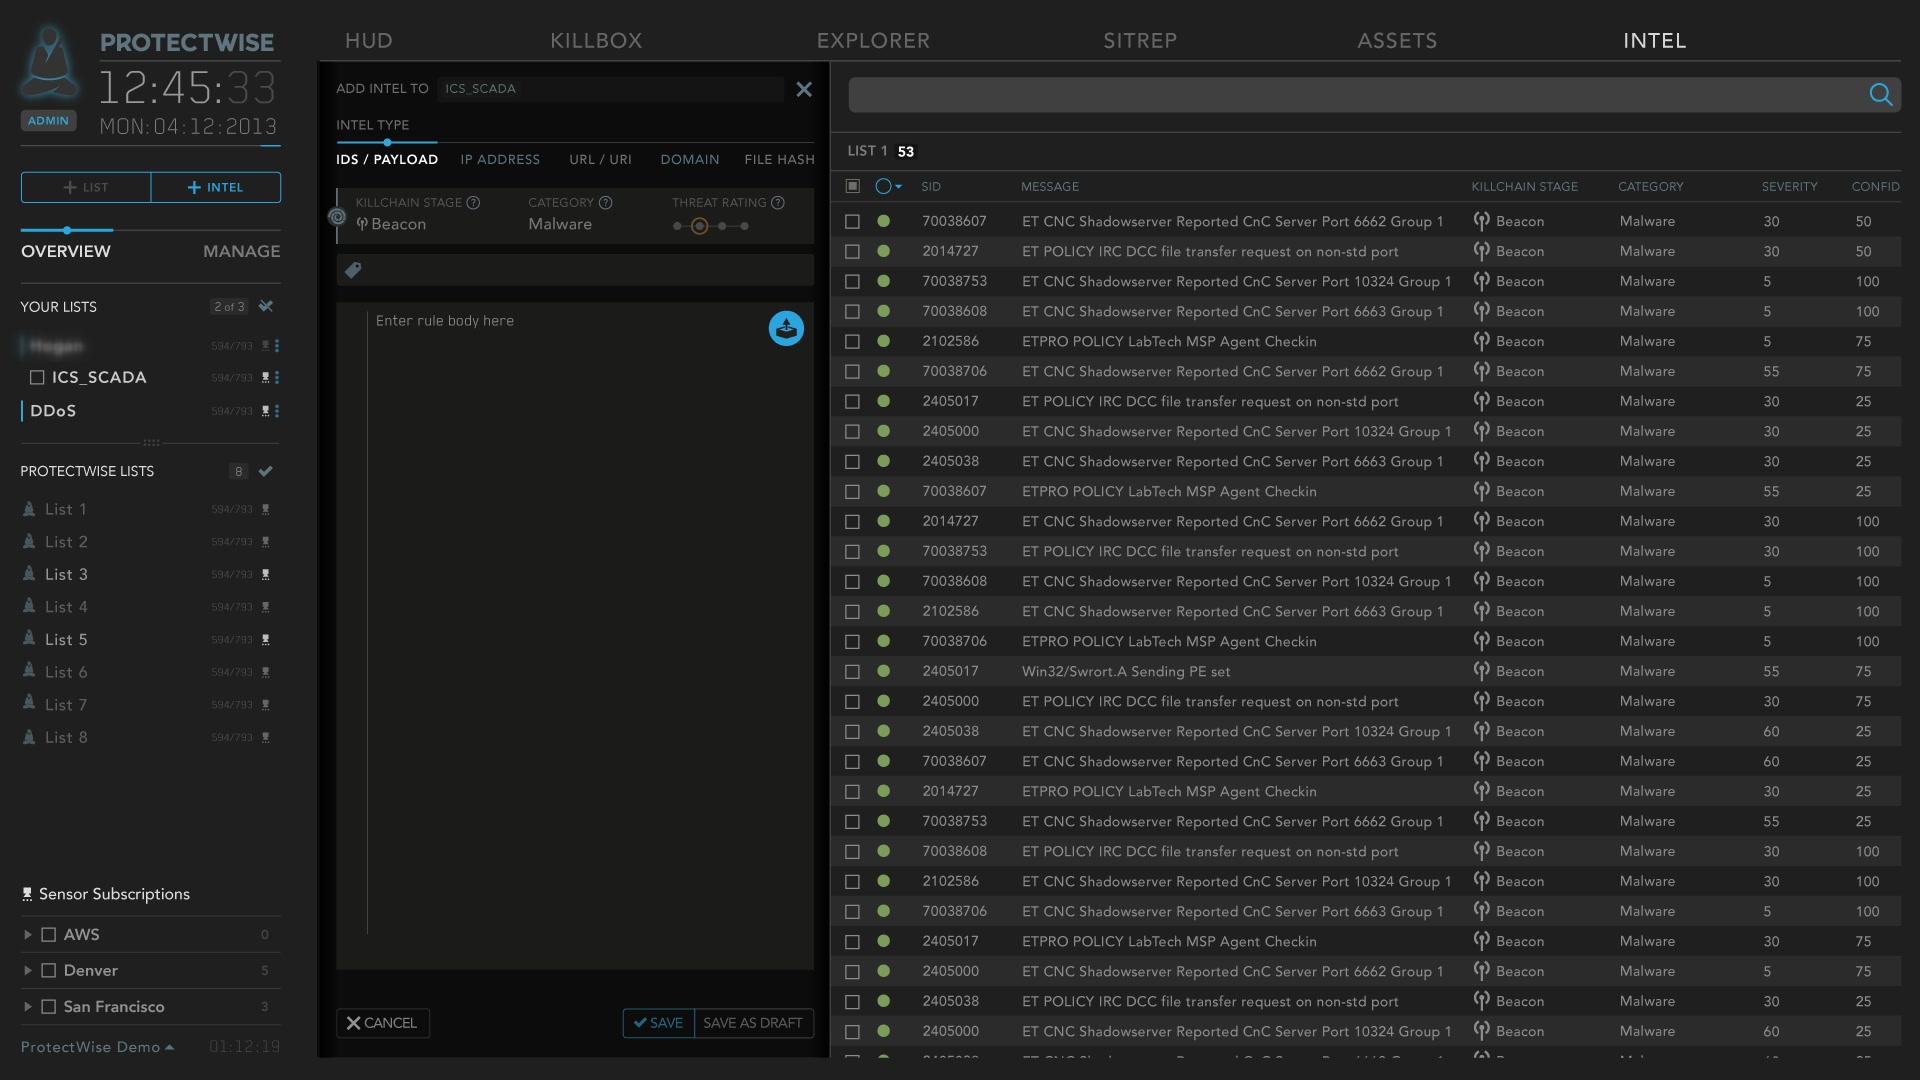
Task: Check the Denver sensor checkbox
Action: click(x=48, y=970)
